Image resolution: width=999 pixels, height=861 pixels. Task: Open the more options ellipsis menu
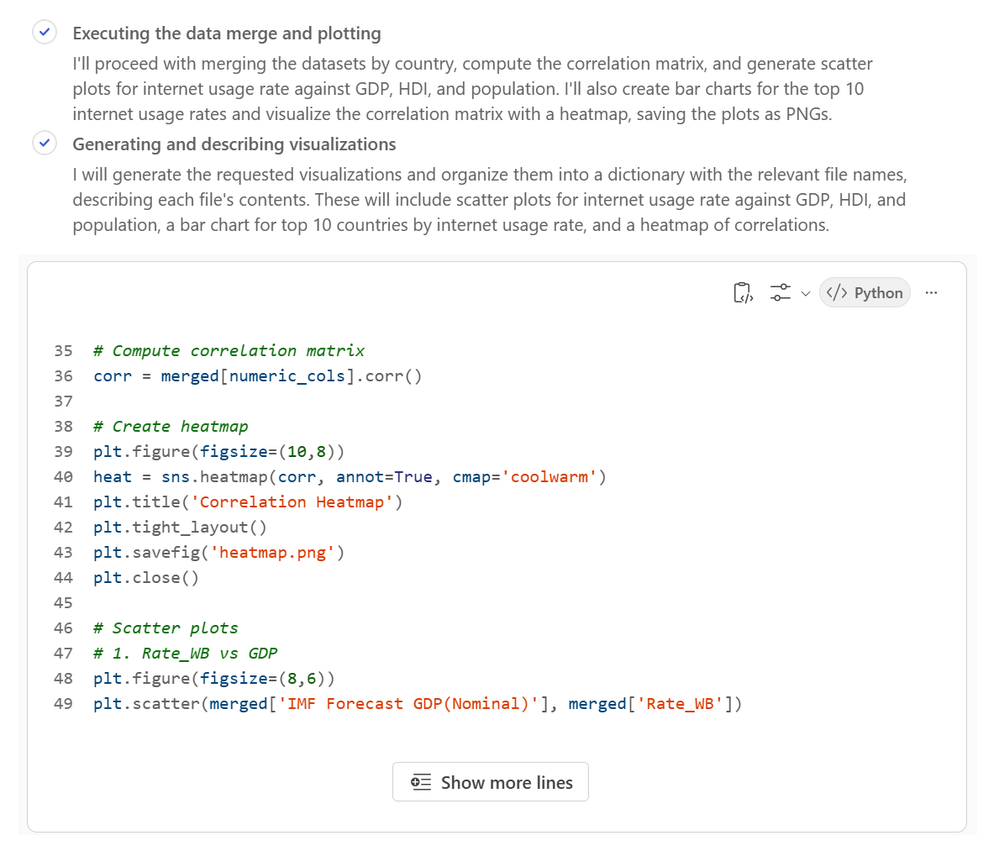(x=932, y=293)
